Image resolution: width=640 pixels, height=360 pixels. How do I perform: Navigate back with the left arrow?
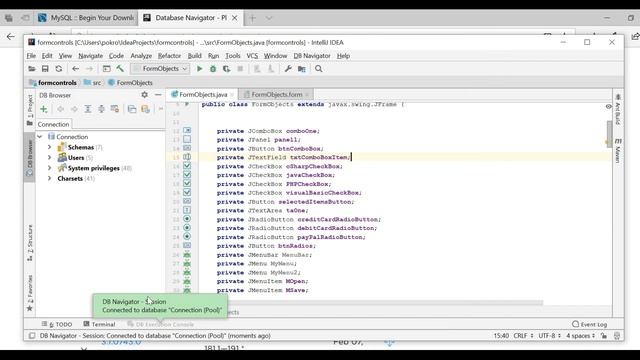pos(76,69)
